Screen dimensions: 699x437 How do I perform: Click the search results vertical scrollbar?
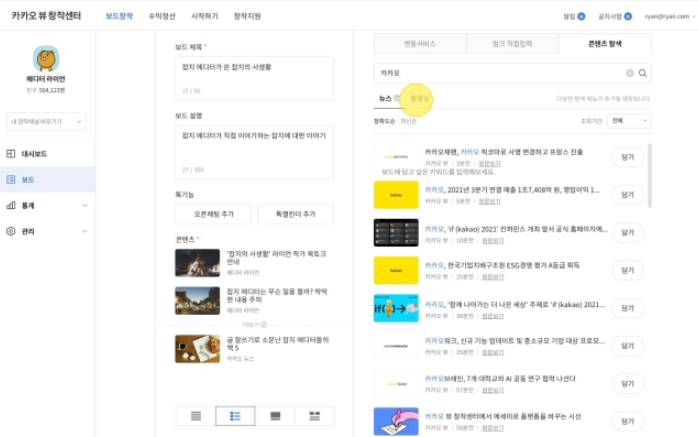coord(650,175)
